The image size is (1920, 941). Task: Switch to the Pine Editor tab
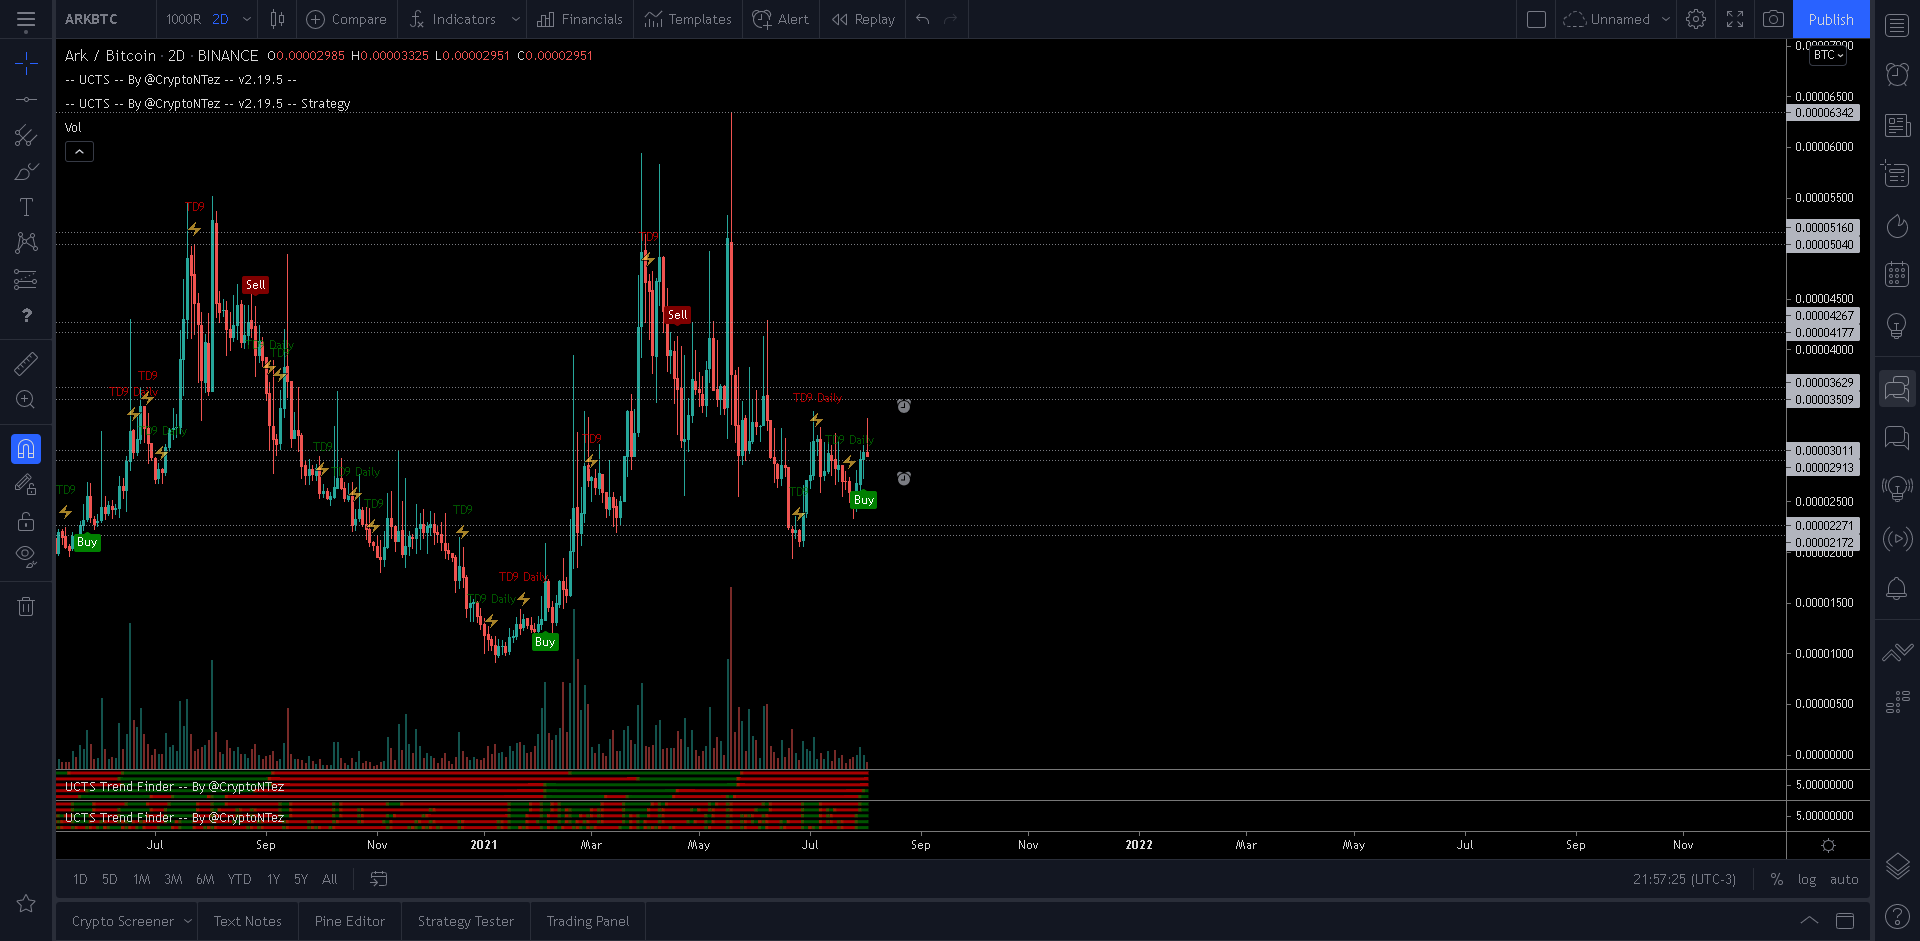point(349,920)
